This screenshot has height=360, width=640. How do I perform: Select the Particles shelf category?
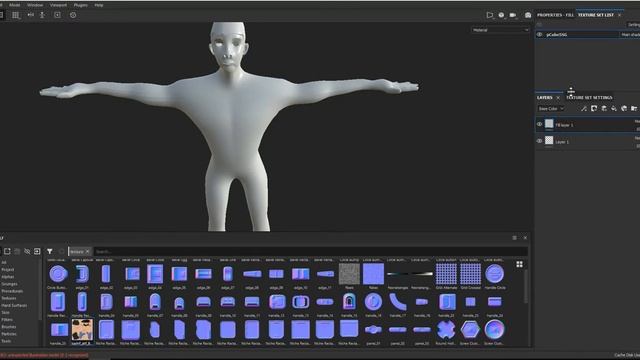pyautogui.click(x=9, y=334)
